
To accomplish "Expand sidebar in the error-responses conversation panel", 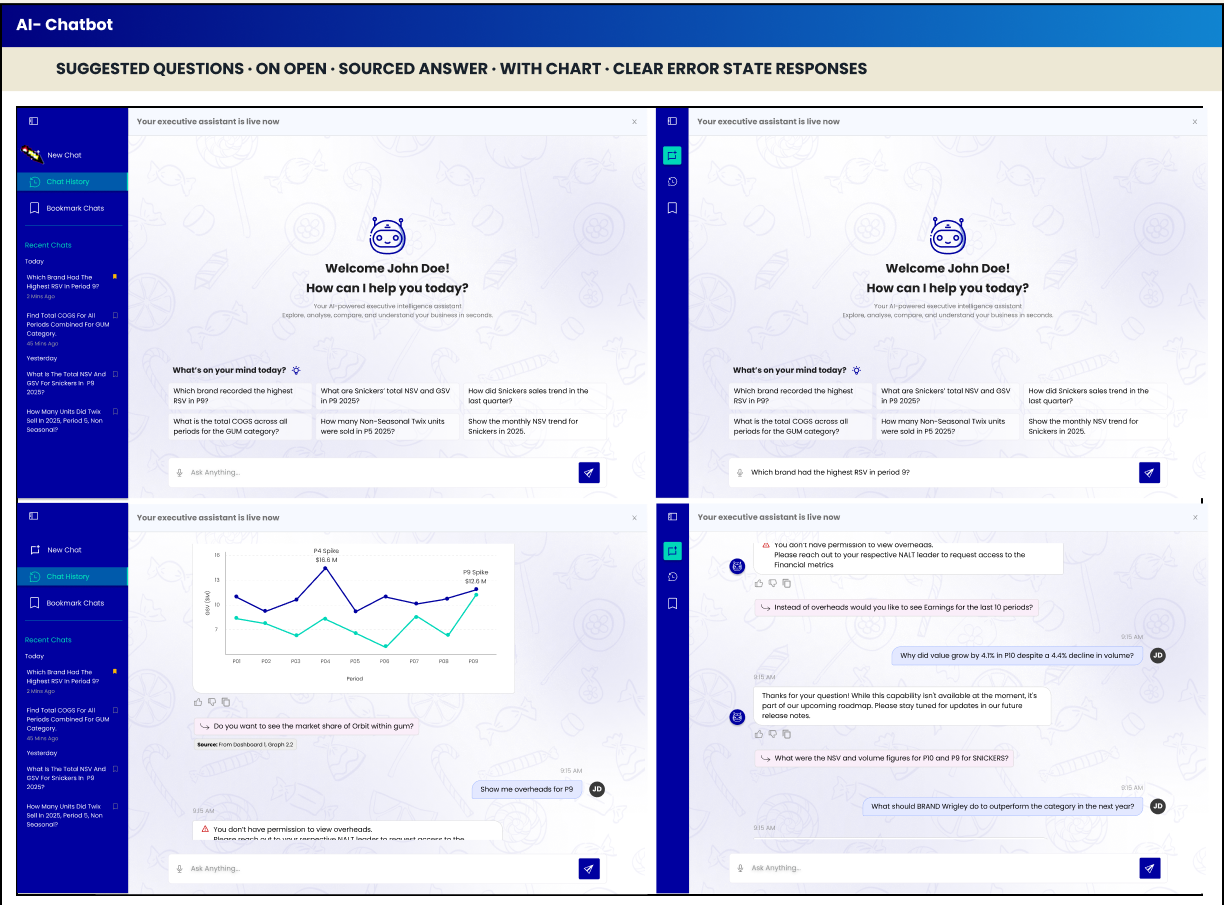I will coord(672,516).
